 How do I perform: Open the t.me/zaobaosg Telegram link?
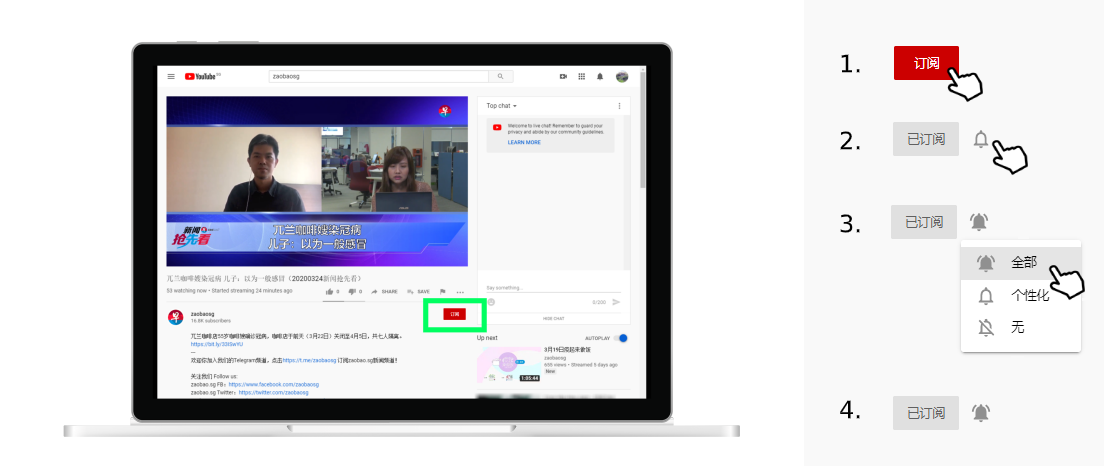coord(310,360)
